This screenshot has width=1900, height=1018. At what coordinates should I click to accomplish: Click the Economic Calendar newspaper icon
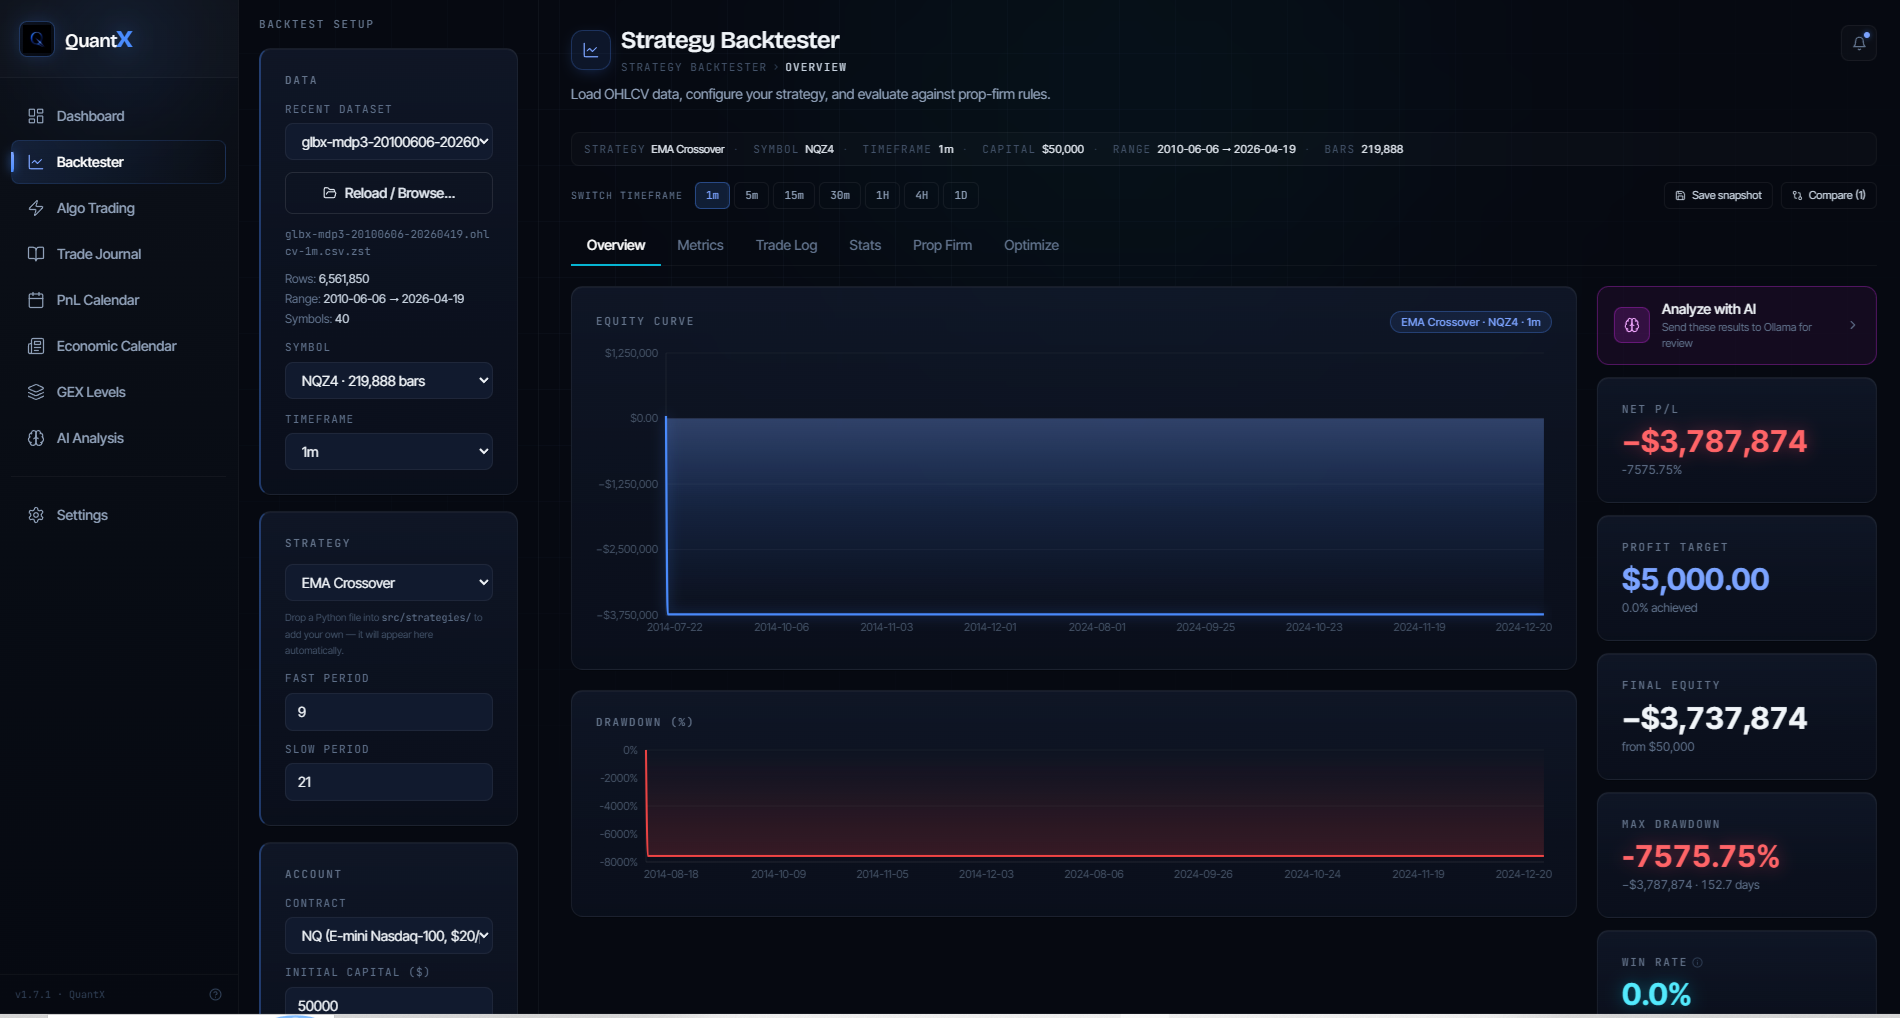(36, 346)
